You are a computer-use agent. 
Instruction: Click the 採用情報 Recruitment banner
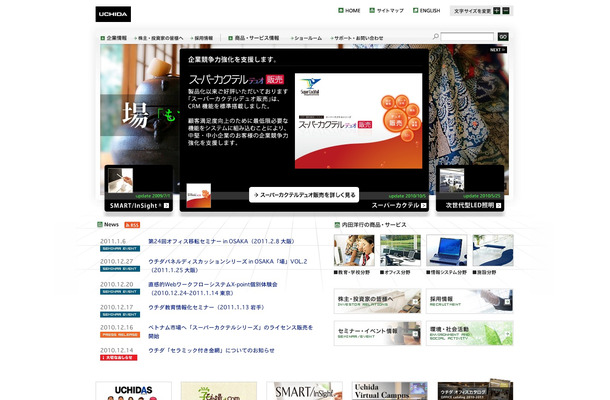[x=470, y=301]
